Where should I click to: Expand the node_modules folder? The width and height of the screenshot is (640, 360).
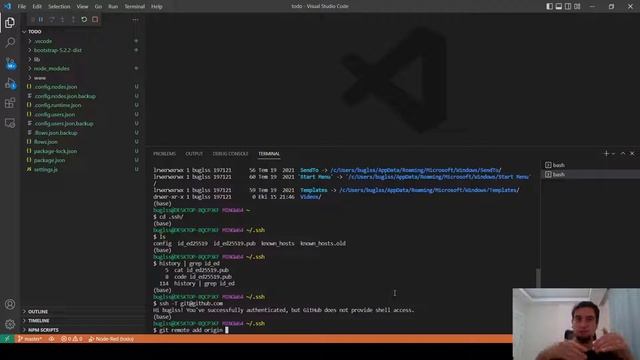(82, 68)
